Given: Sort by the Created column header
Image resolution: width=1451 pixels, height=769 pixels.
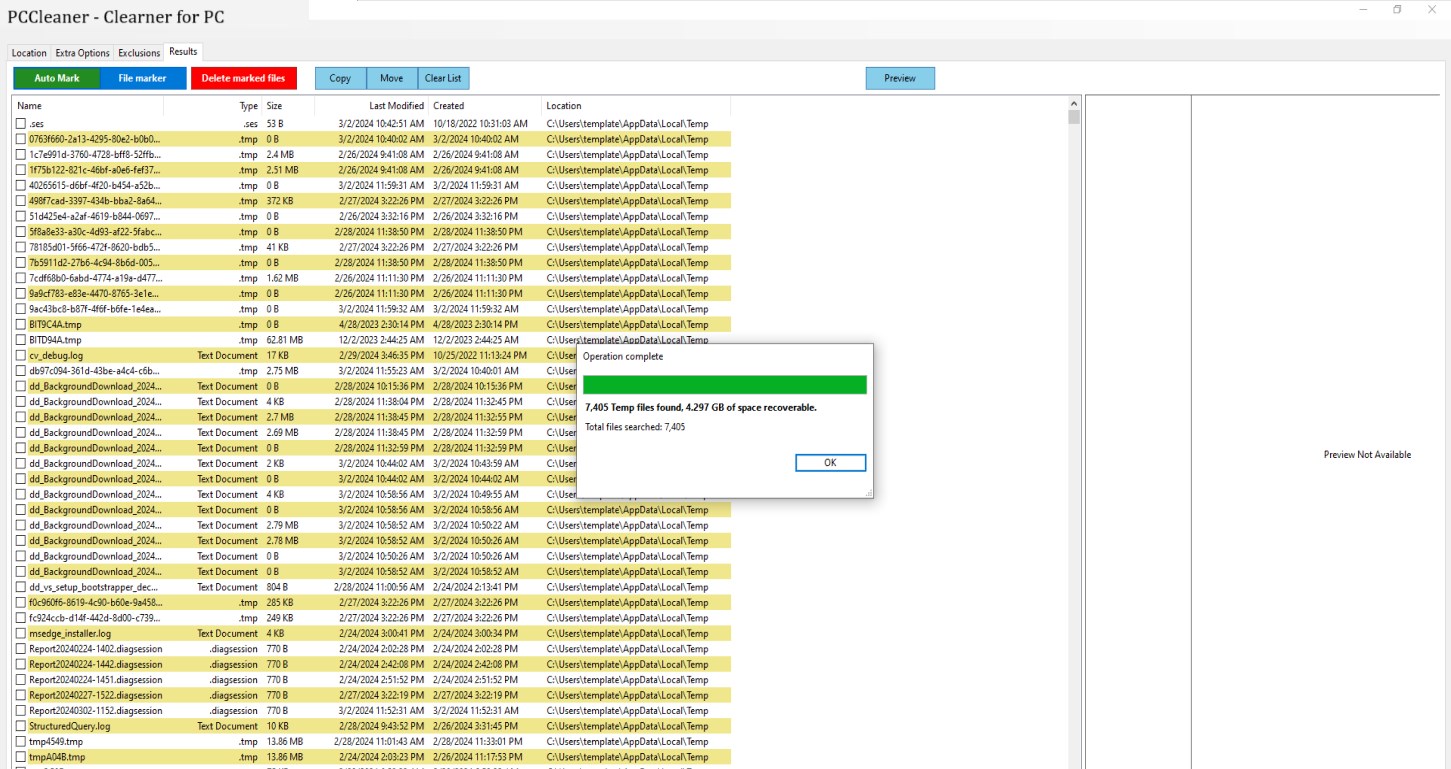Looking at the screenshot, I should pos(485,106).
